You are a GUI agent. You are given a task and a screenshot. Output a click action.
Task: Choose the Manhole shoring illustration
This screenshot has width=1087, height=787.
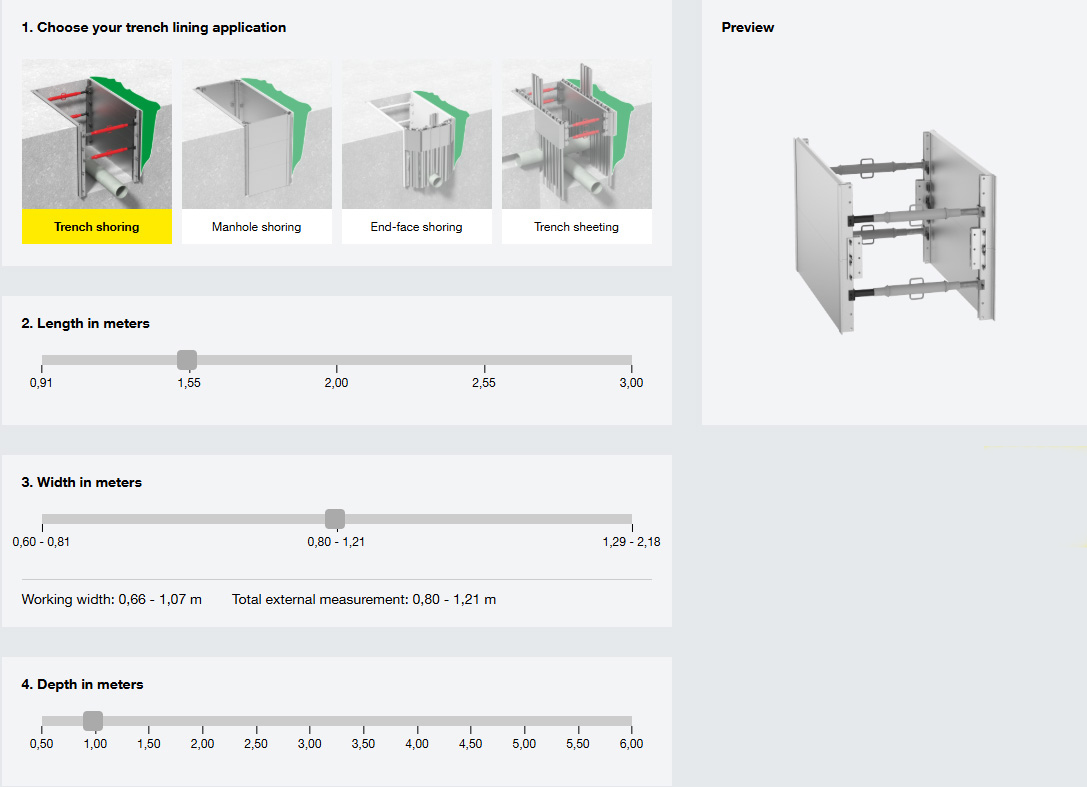[x=257, y=133]
